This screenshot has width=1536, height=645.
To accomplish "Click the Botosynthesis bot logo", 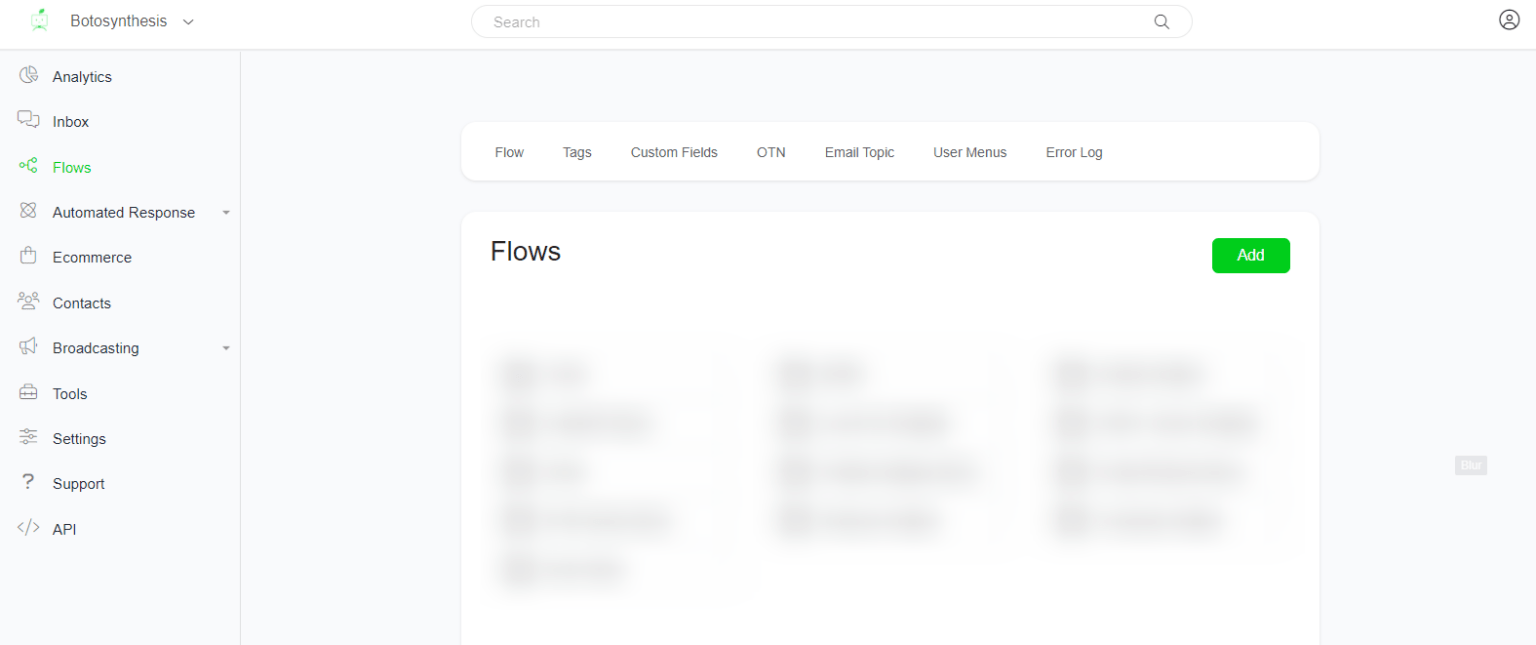I will (39, 19).
